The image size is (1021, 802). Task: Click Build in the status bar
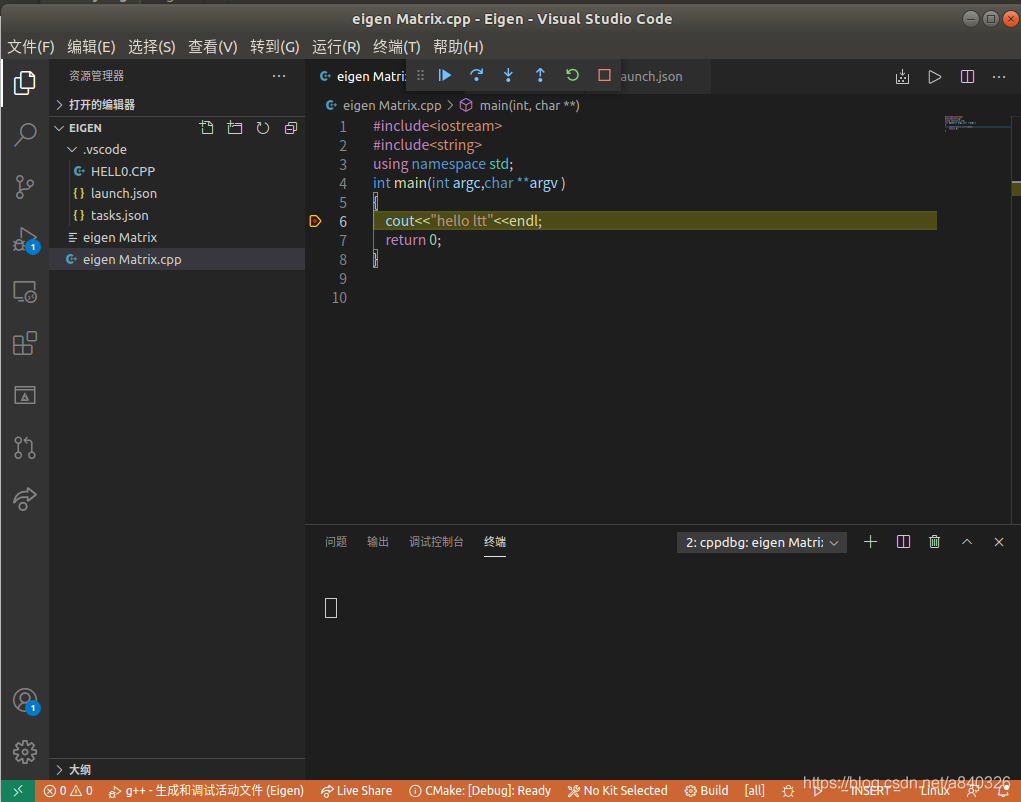[x=706, y=791]
